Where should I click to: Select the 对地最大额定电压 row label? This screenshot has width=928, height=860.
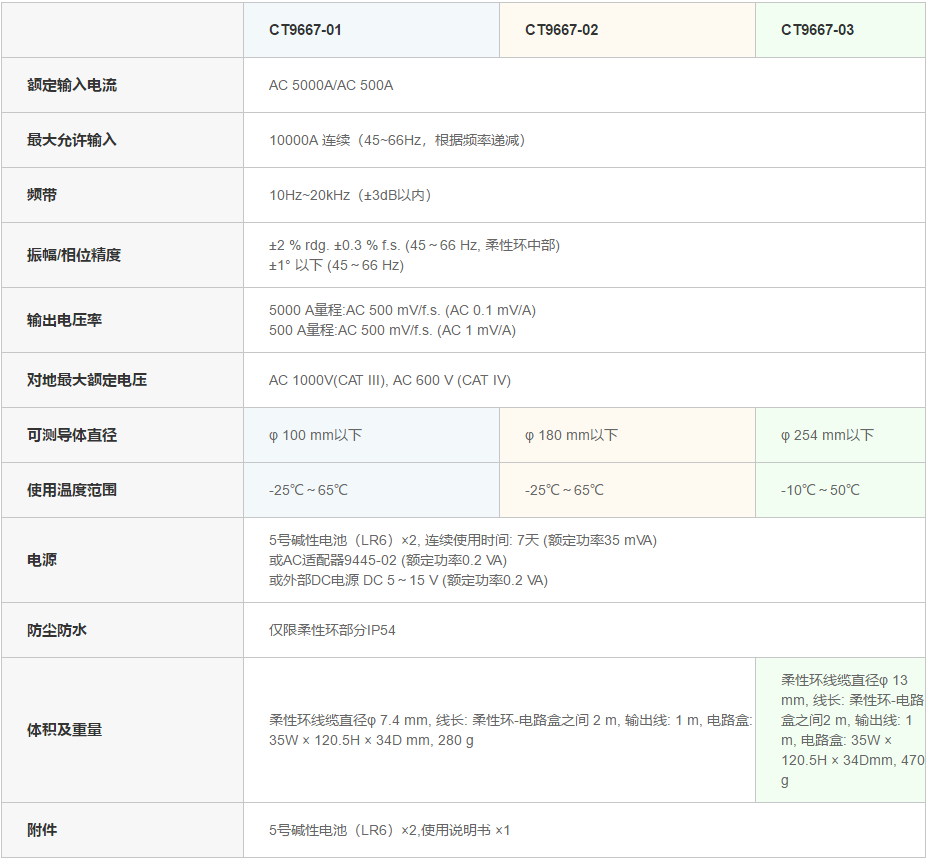point(87,380)
